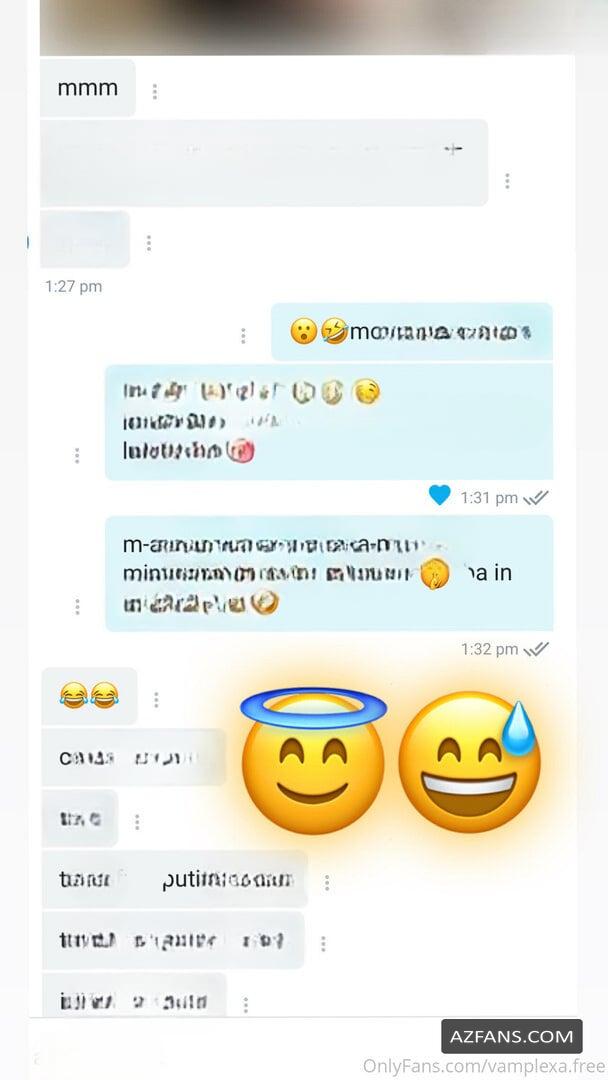Open options dots beside the message containing "puti"
Viewport: 608px width, 1080px height.
326,882
